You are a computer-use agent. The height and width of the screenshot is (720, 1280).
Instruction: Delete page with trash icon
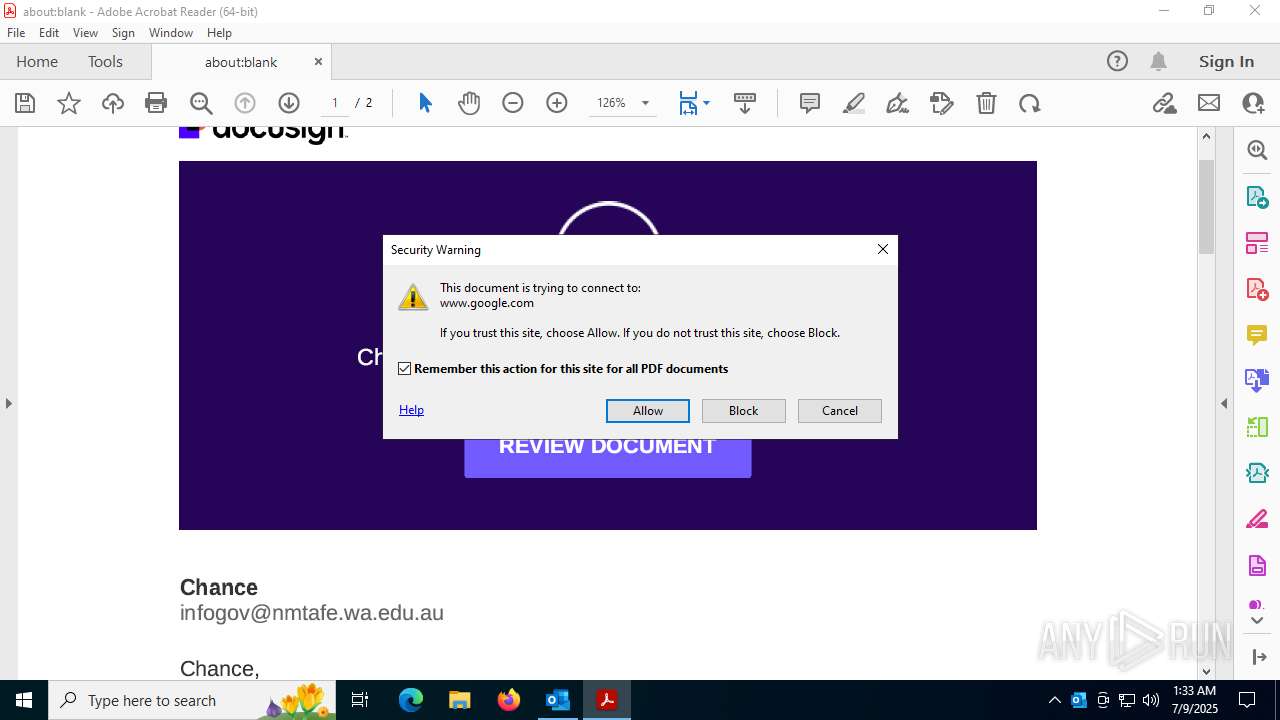986,103
